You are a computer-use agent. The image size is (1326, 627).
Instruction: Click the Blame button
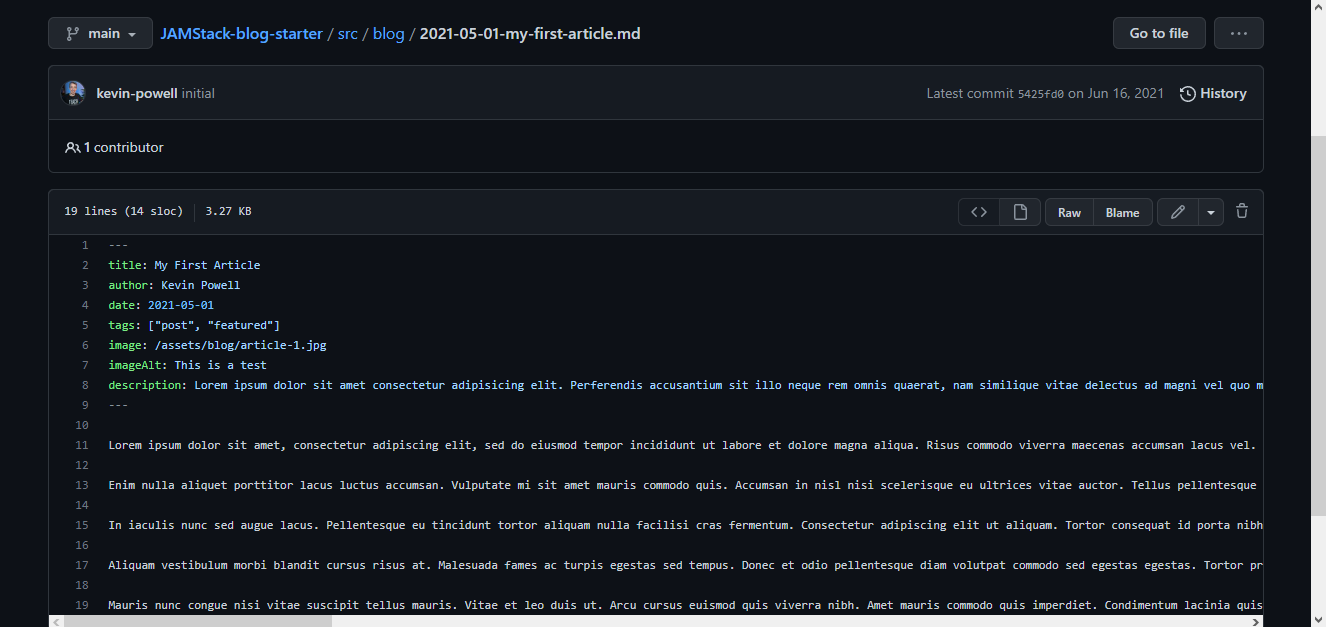click(1122, 212)
